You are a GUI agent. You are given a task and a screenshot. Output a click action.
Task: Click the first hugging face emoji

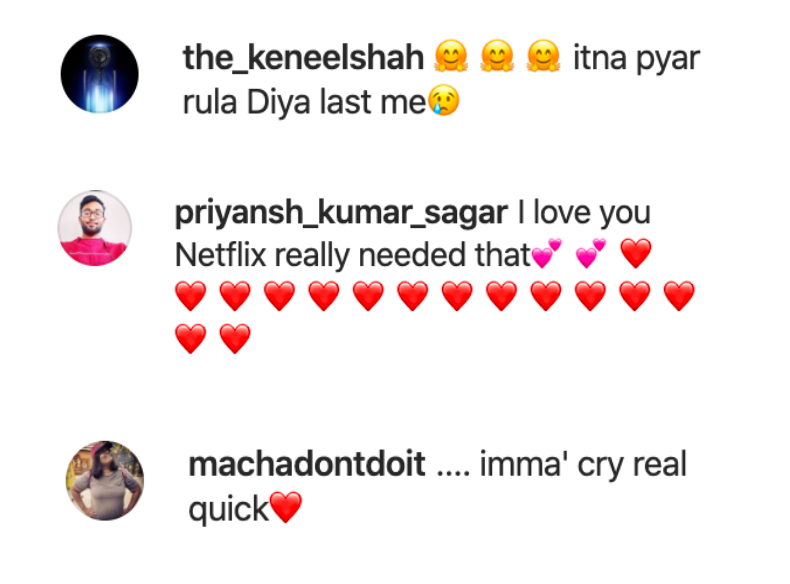coord(449,58)
